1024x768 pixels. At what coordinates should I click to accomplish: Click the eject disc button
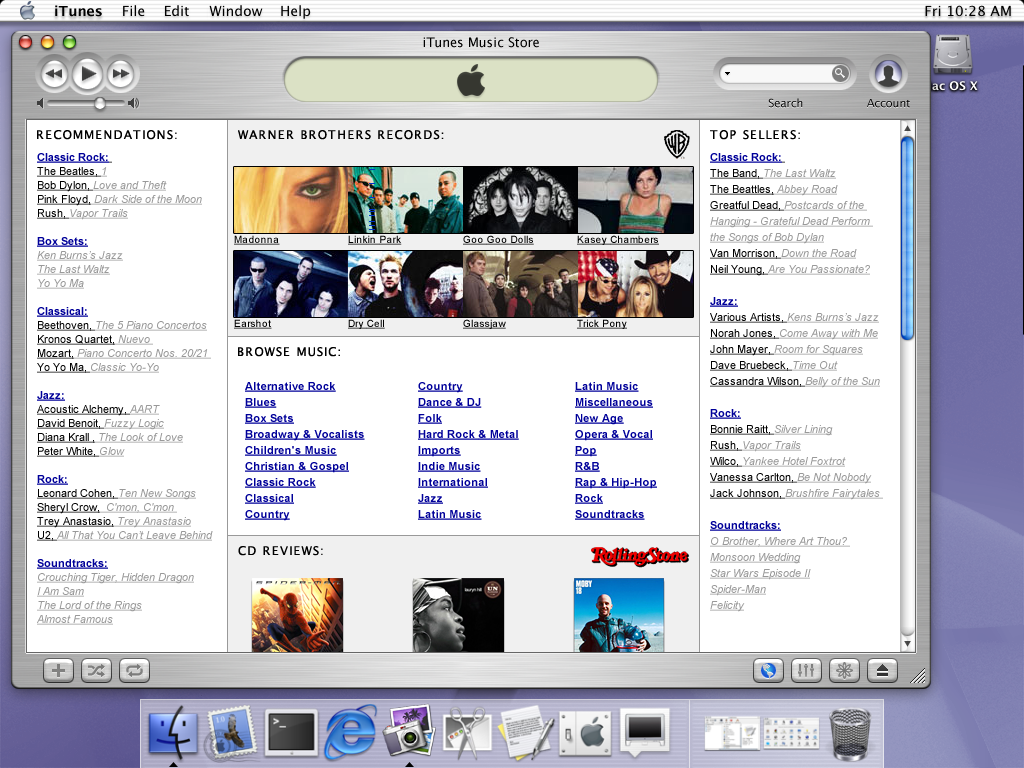tap(882, 671)
